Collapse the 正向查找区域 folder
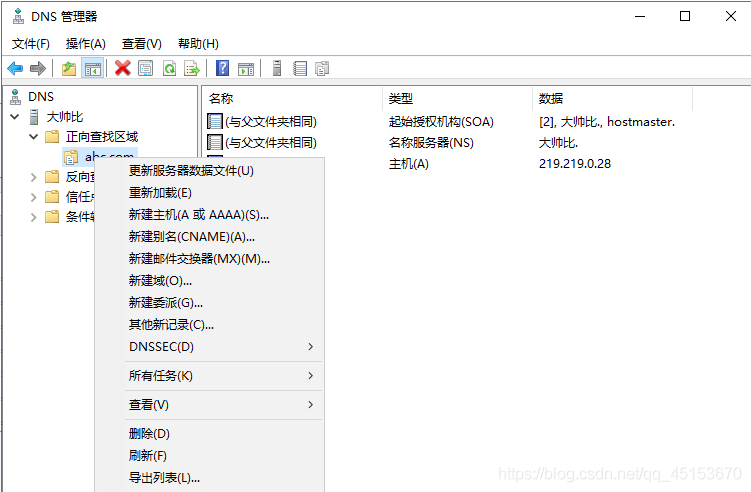The height and width of the screenshot is (492, 751). [x=33, y=137]
